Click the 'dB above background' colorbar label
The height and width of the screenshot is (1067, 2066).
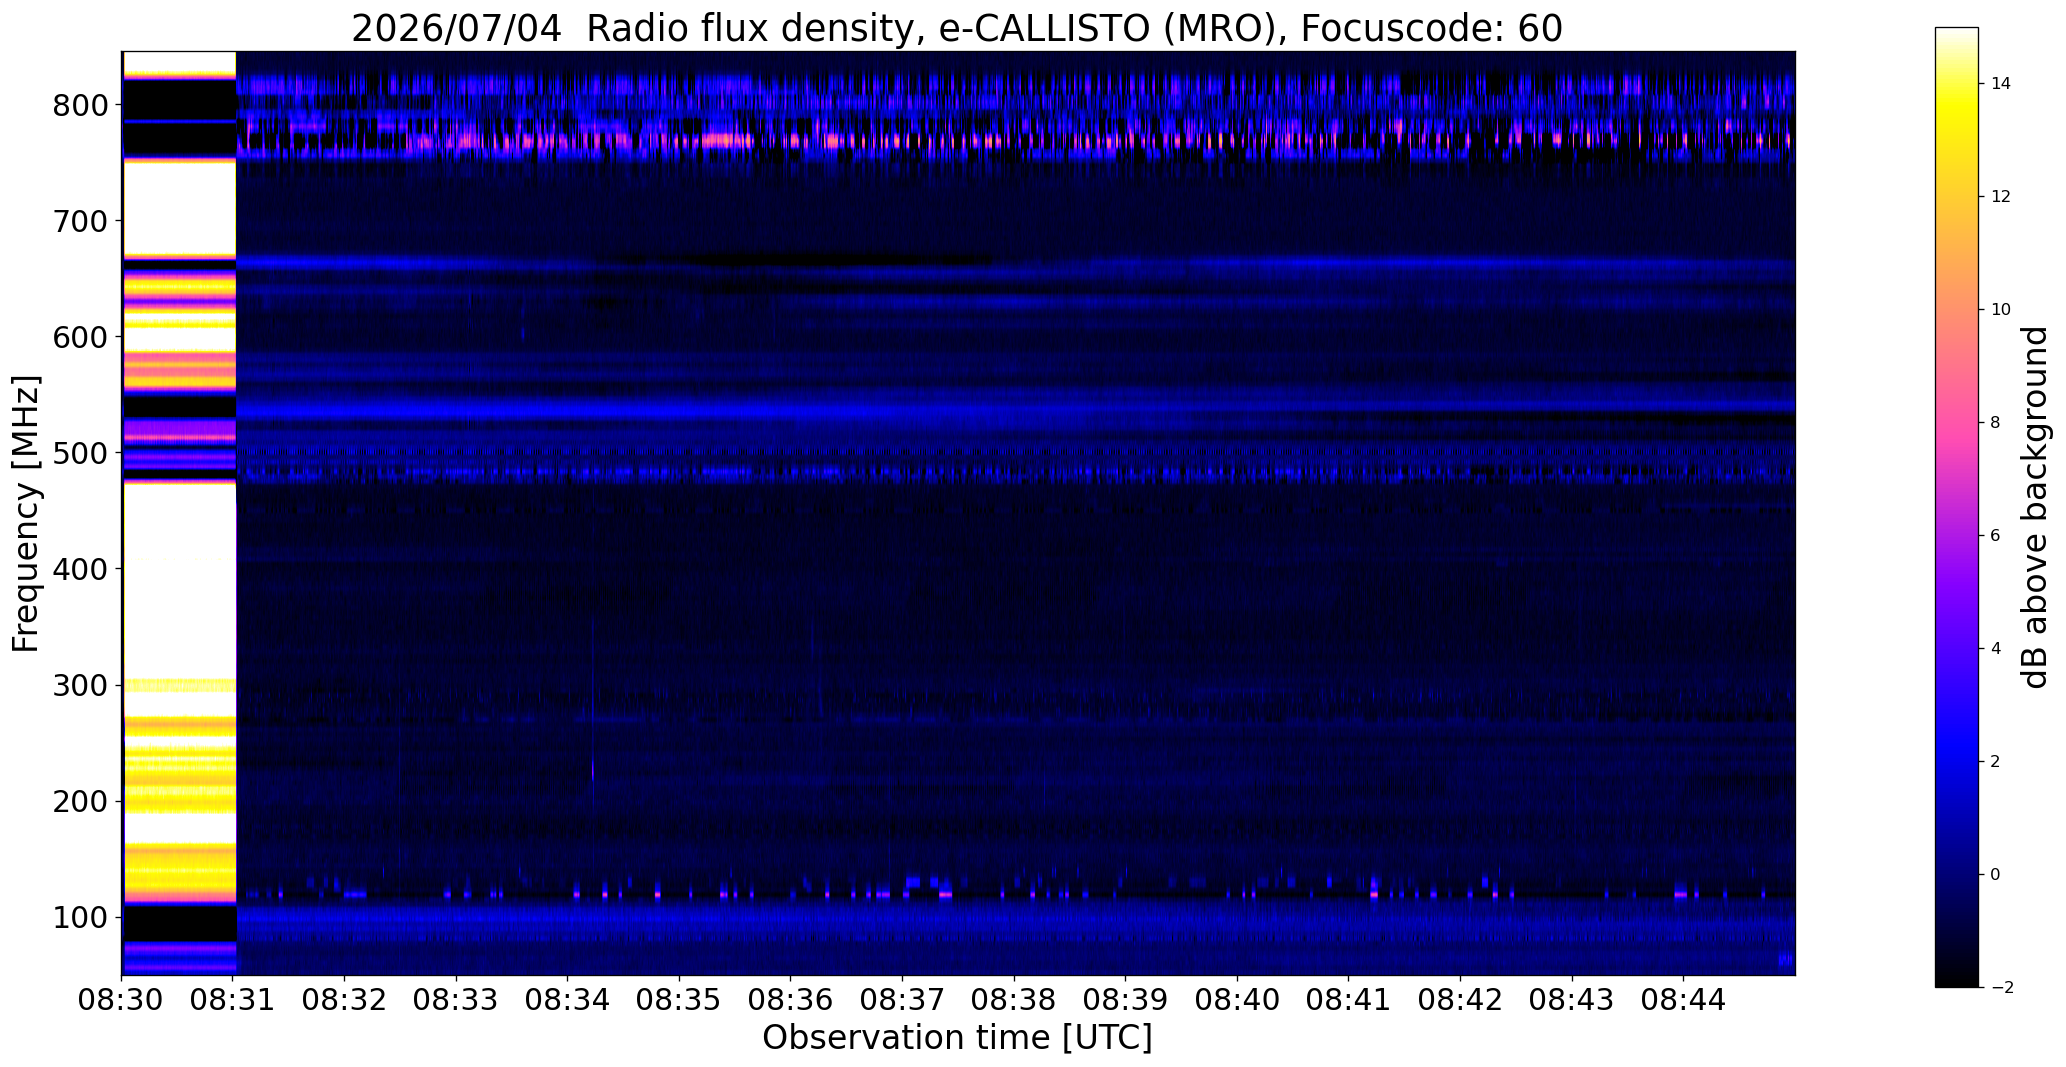point(2034,507)
